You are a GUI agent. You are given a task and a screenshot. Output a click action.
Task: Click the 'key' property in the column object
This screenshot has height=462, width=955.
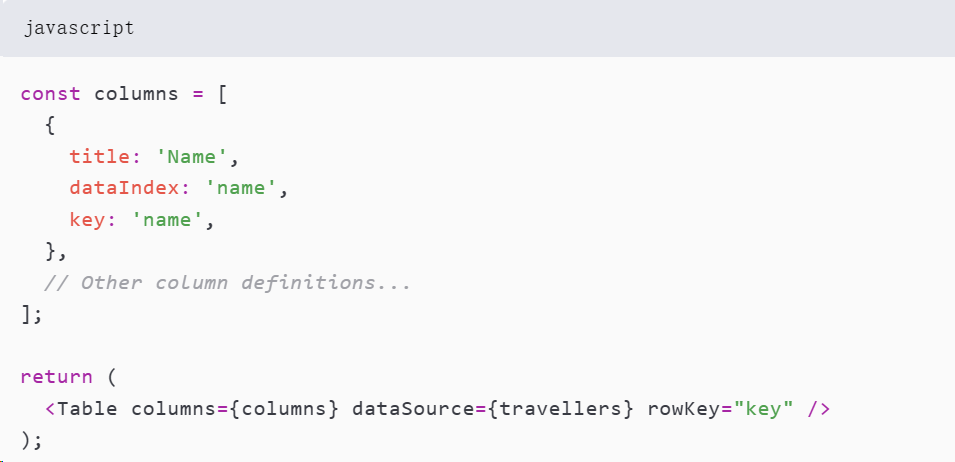click(86, 220)
